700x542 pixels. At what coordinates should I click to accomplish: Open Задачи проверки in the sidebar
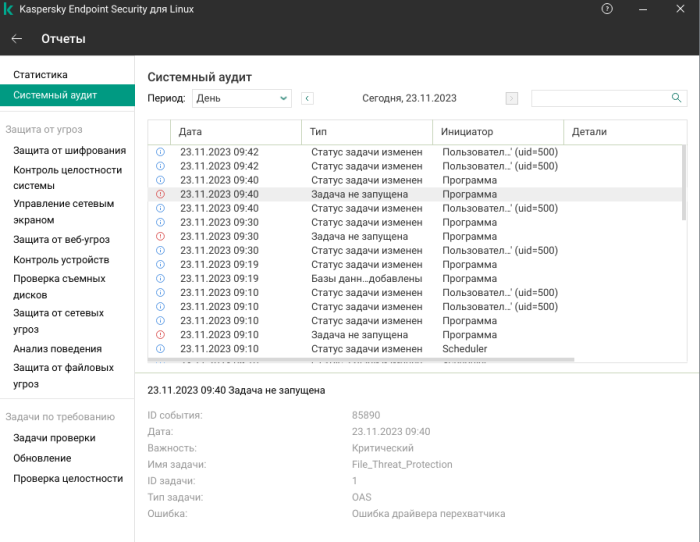(x=54, y=438)
